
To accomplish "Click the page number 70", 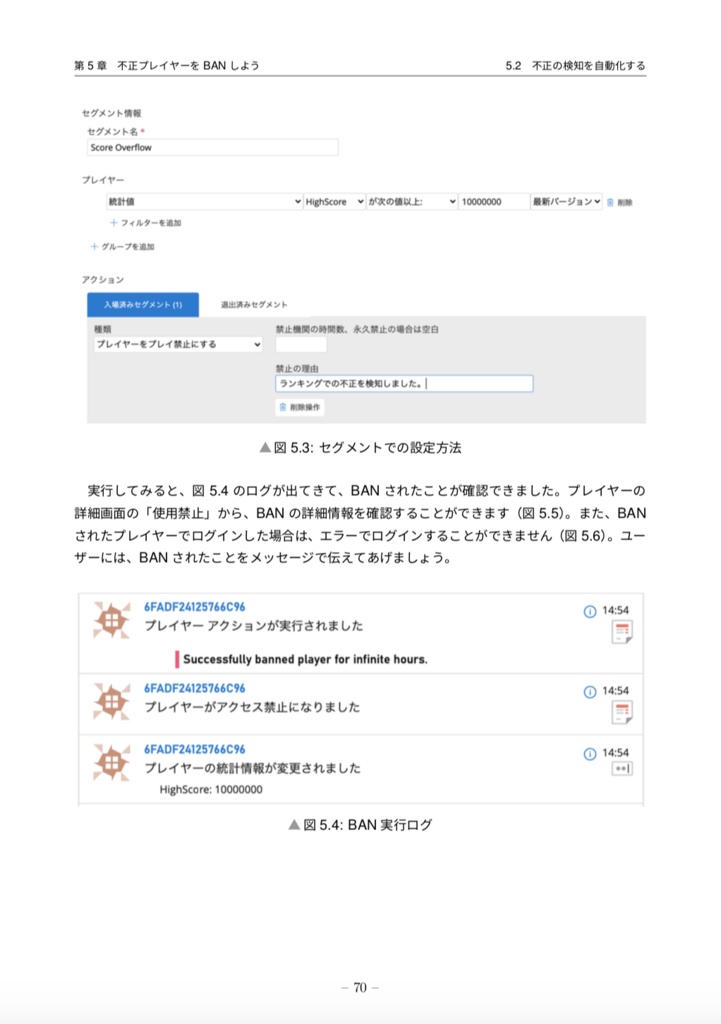I will pyautogui.click(x=360, y=987).
